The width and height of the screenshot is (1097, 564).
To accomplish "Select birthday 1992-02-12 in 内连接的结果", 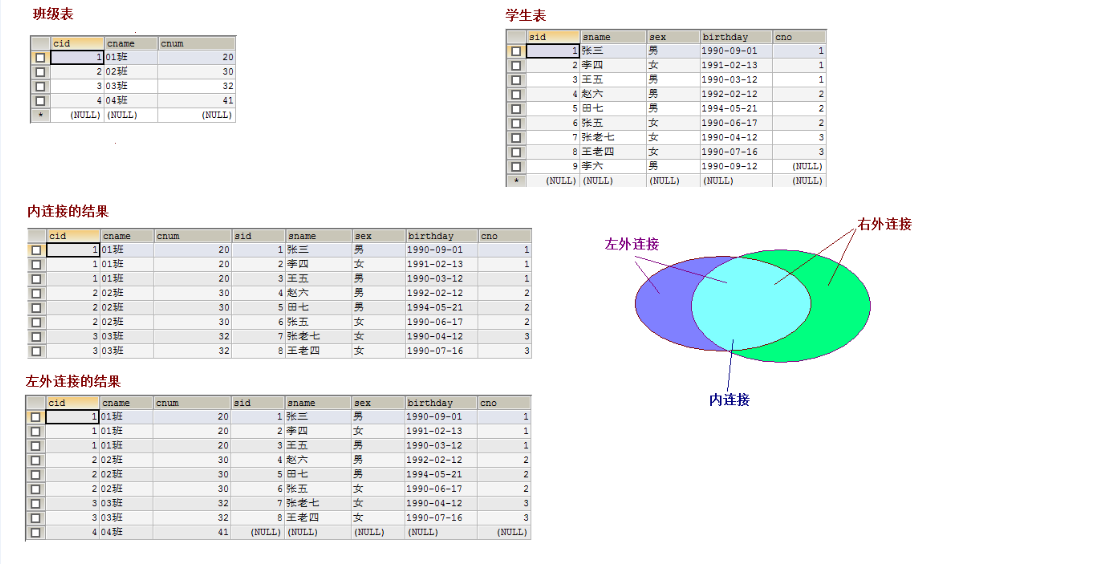I will [441, 293].
